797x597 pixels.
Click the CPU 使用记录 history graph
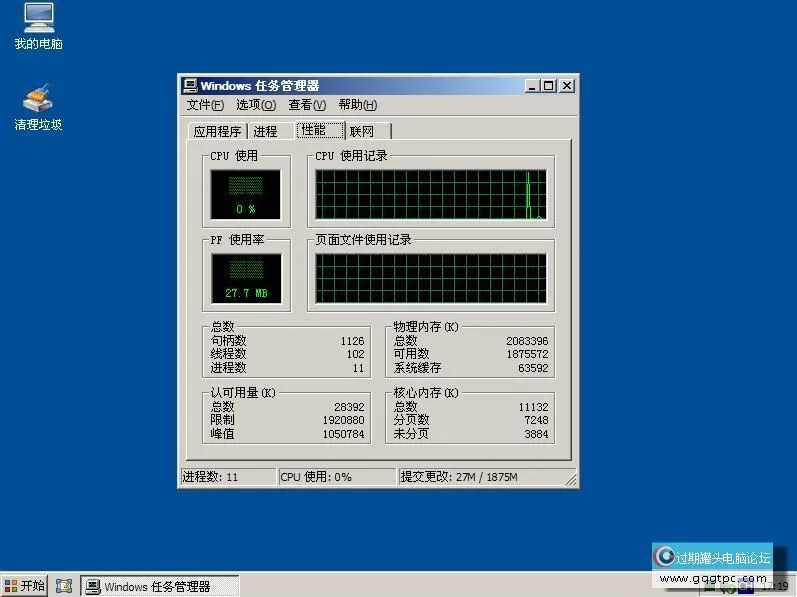(431, 195)
